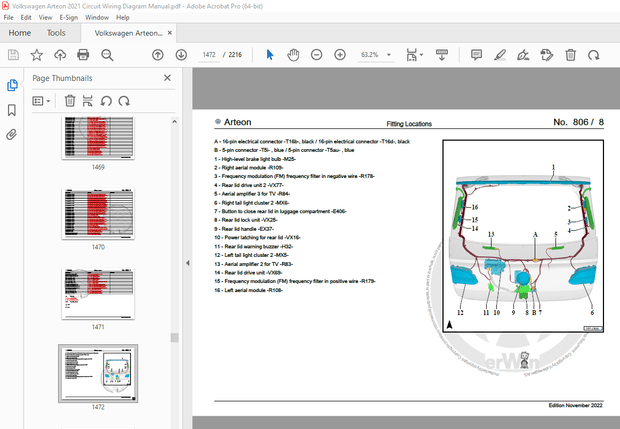
Task: Click the scrolling mode toolbar icon
Action: click(442, 55)
